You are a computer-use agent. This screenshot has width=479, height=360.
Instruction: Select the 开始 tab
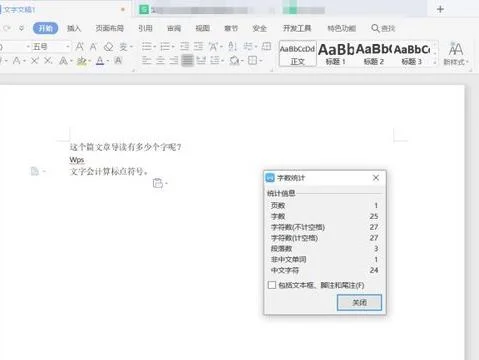coord(46,28)
